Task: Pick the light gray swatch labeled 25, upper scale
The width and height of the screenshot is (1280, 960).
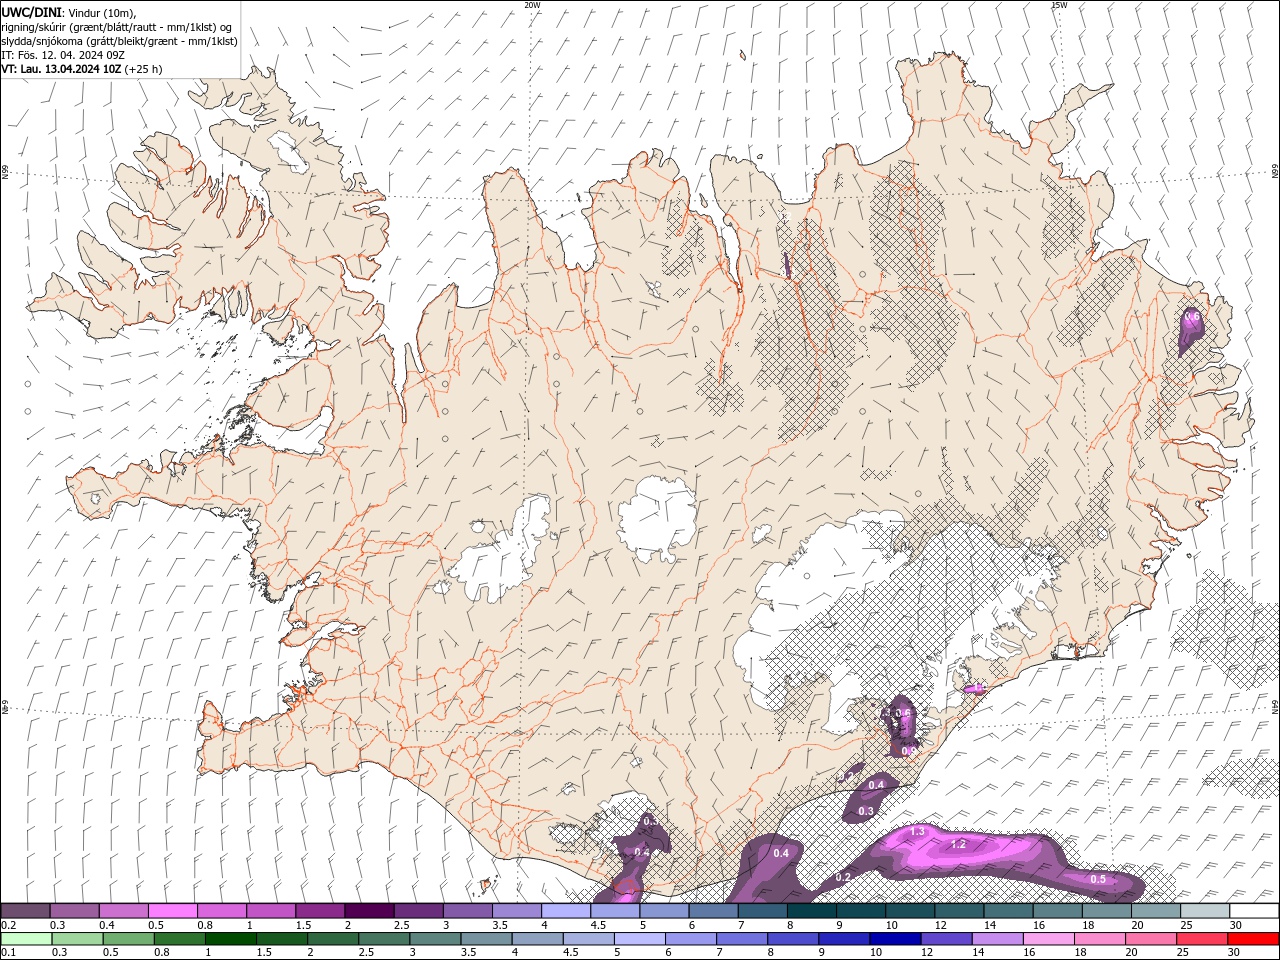Action: pyautogui.click(x=1205, y=911)
